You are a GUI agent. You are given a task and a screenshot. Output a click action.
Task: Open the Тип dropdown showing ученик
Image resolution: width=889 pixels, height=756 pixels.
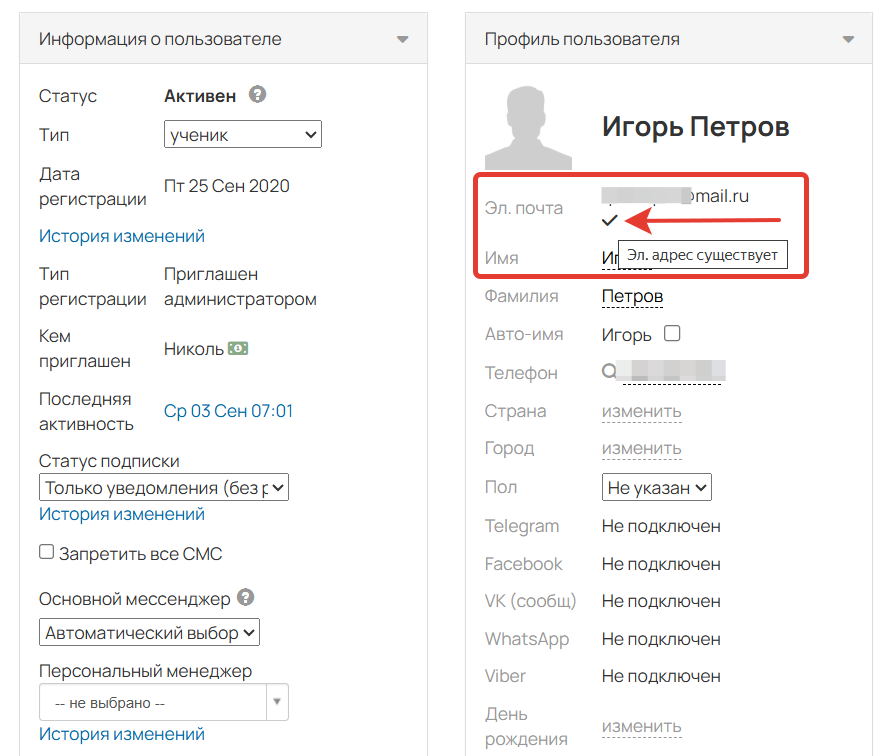tap(242, 134)
